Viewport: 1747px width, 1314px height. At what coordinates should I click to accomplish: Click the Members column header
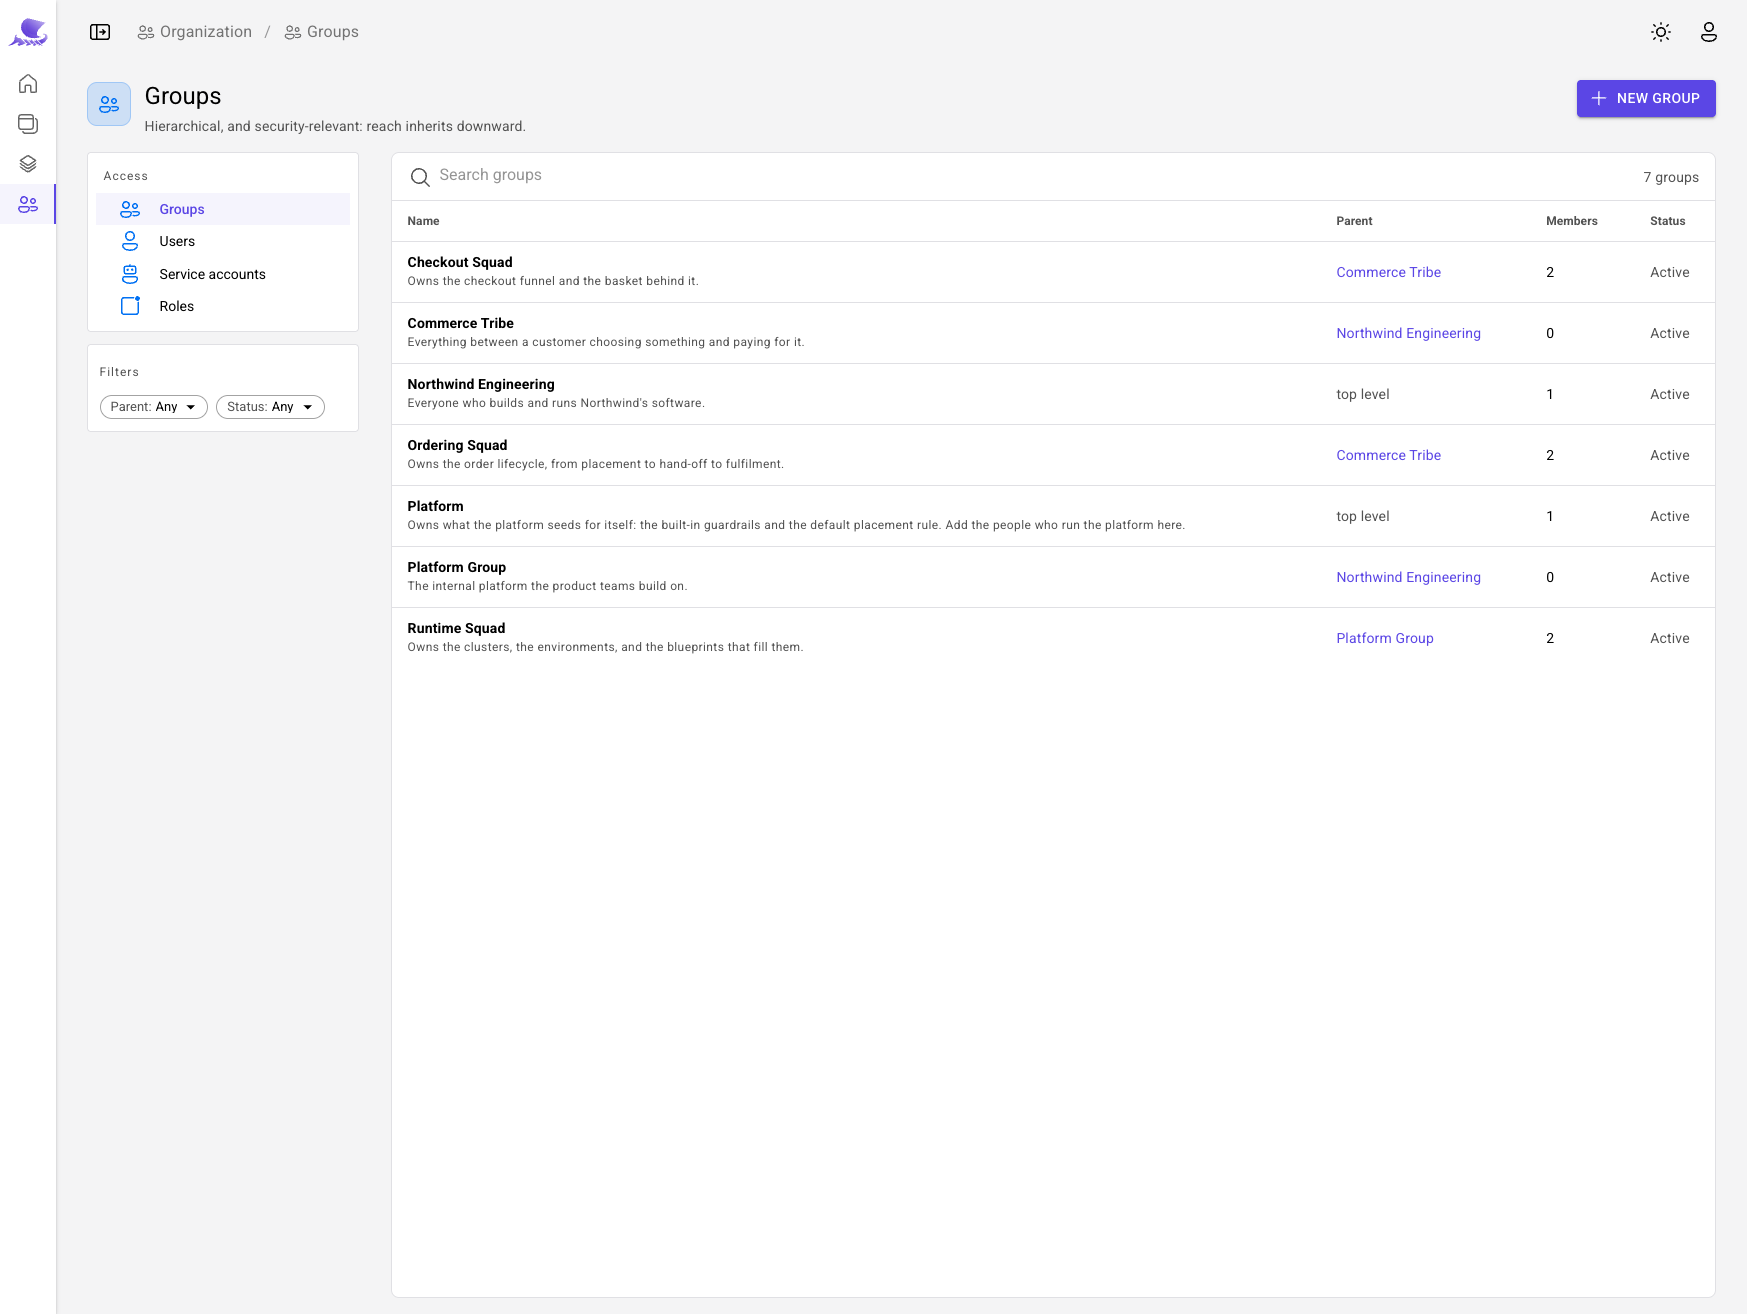click(1571, 221)
